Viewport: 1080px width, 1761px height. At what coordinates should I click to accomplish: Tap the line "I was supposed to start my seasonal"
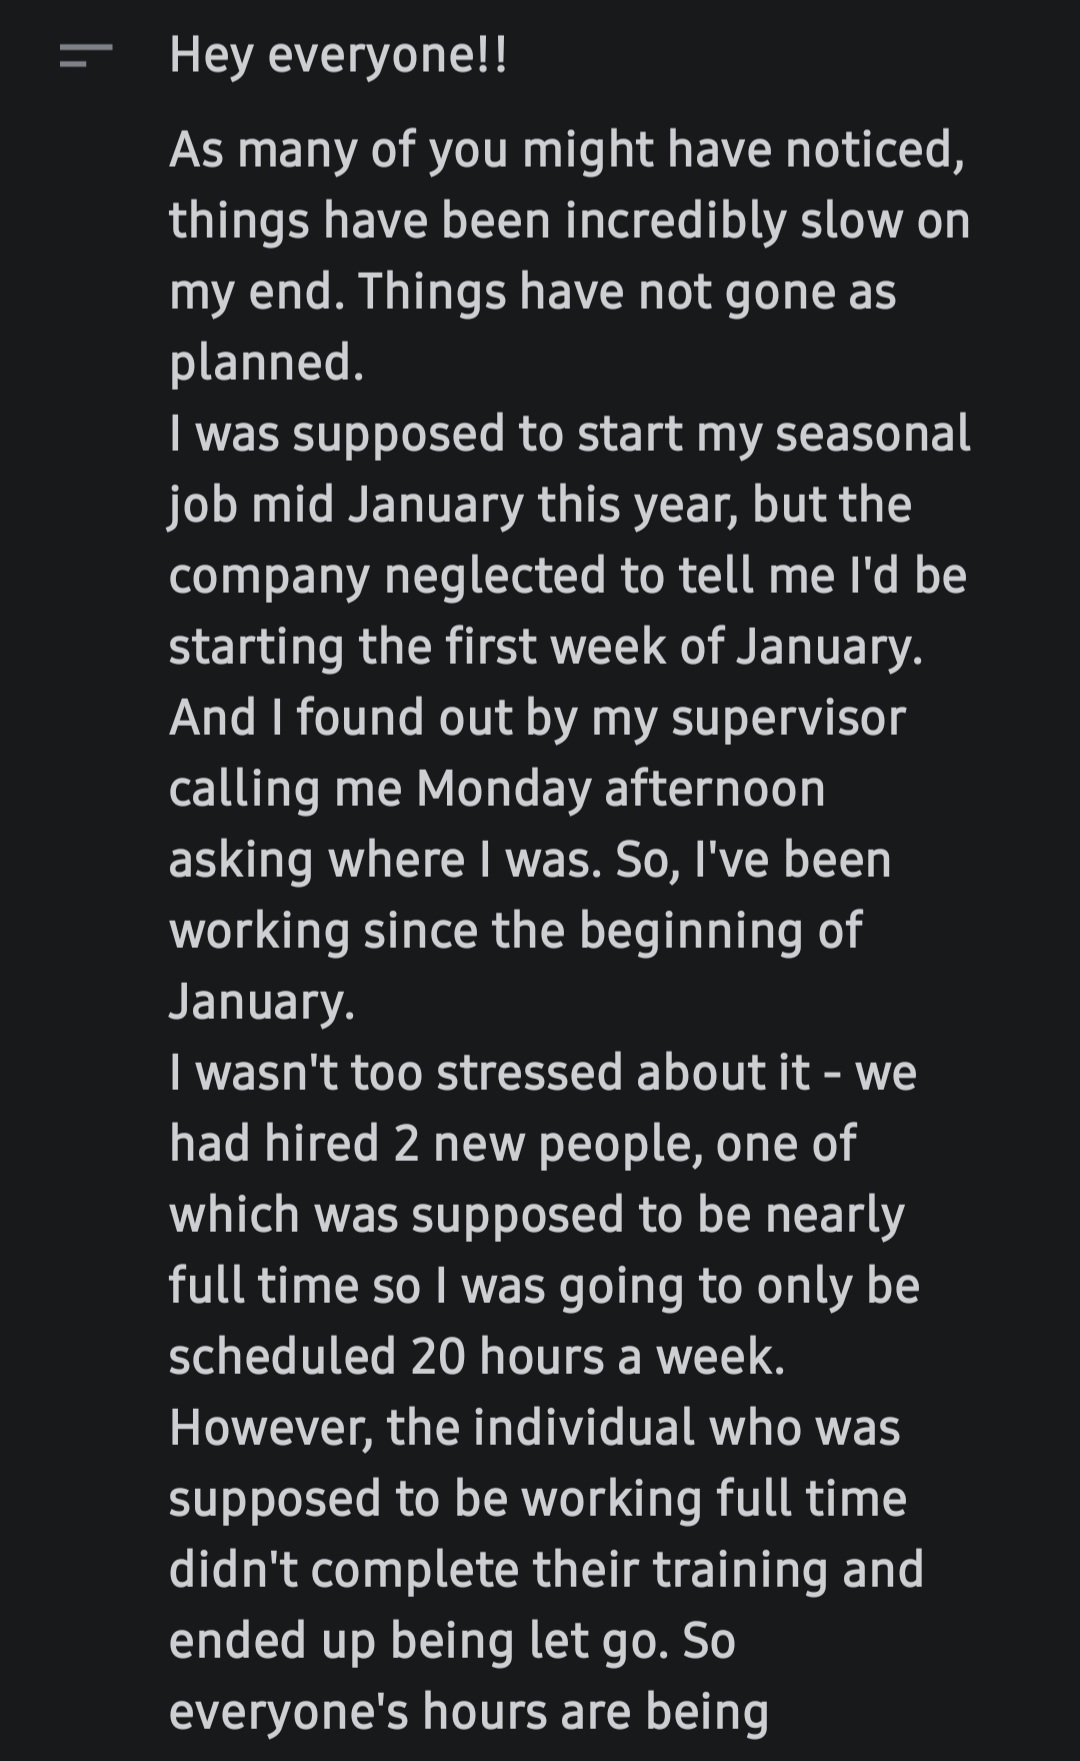[569, 434]
